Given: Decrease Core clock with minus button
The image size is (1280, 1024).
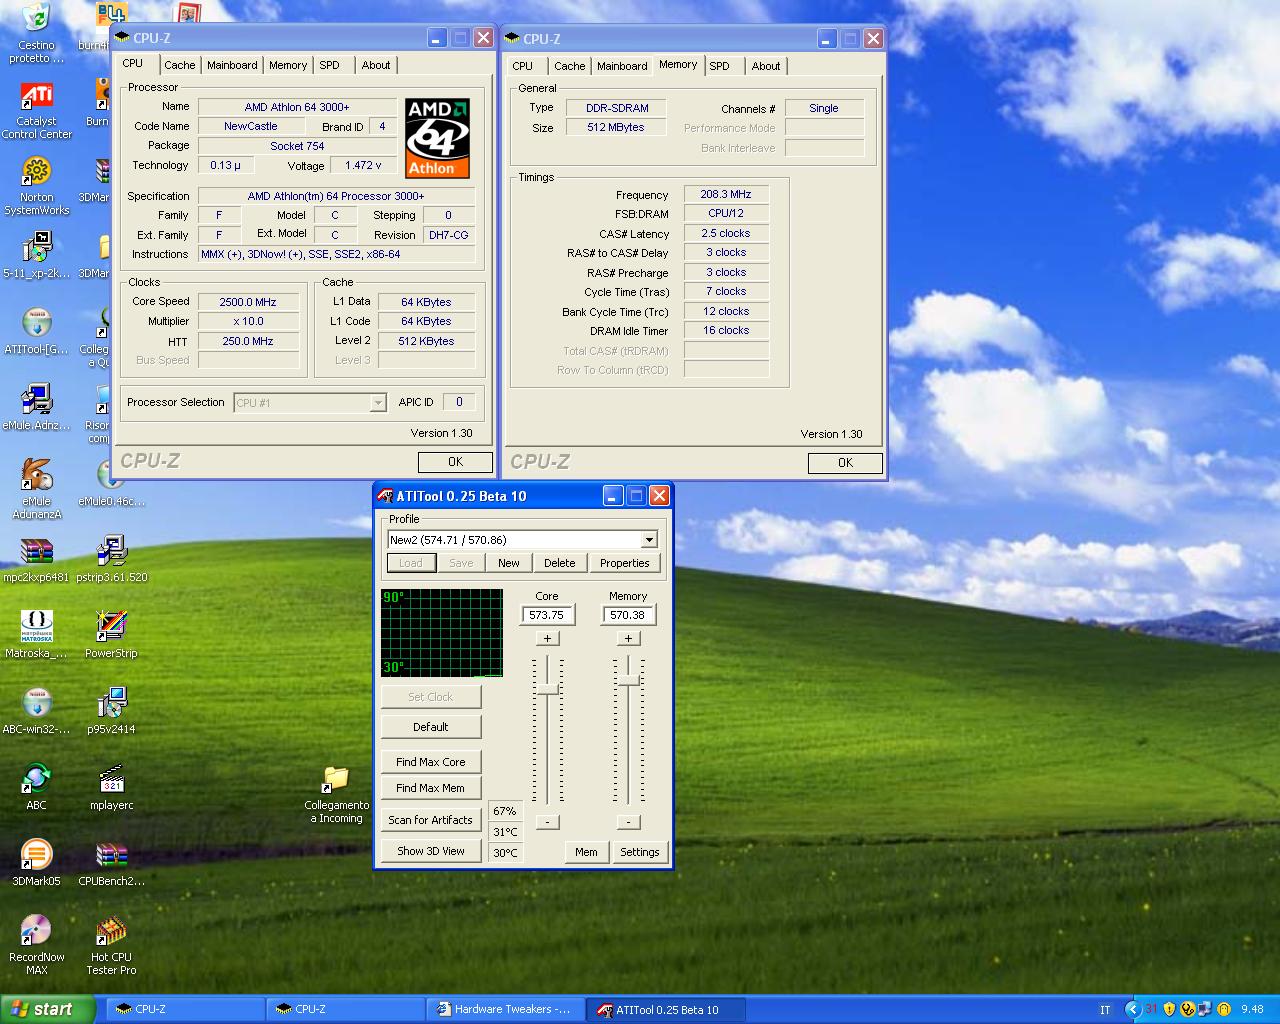Looking at the screenshot, I should pos(547,822).
